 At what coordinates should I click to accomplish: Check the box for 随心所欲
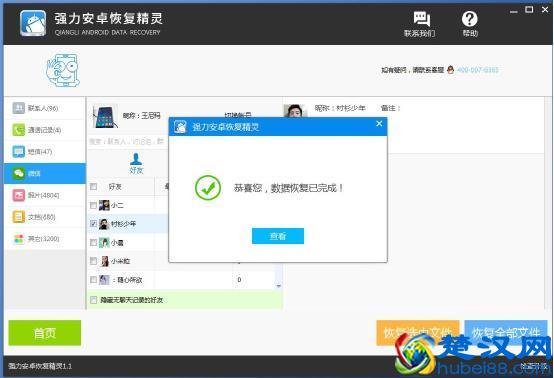(93, 280)
